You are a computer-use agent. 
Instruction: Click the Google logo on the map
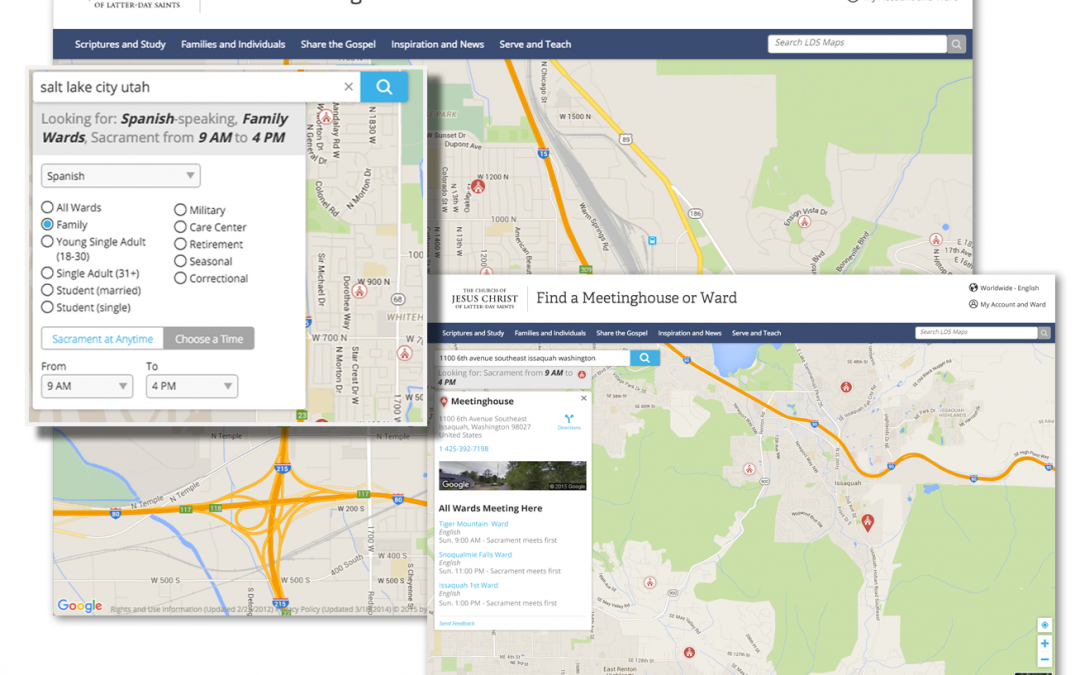click(x=78, y=605)
